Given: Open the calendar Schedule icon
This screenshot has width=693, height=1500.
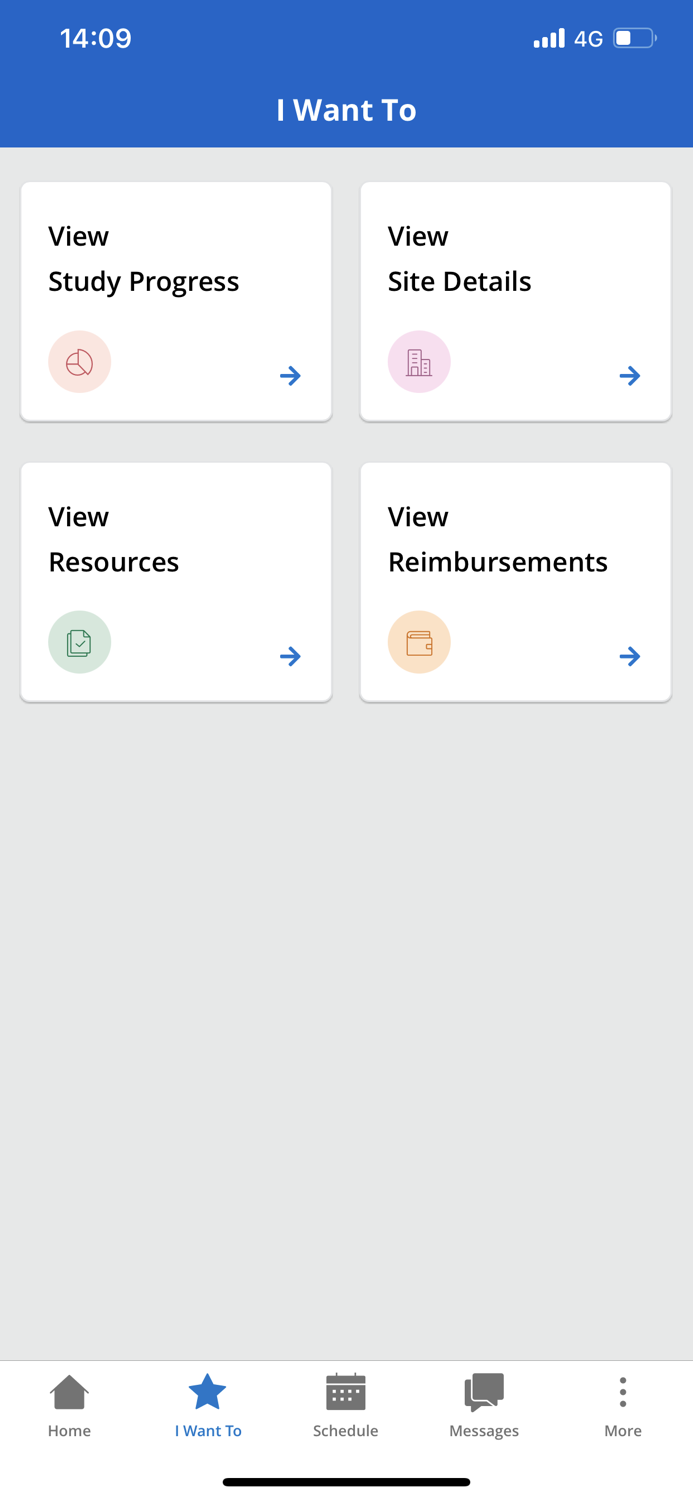Looking at the screenshot, I should click(x=346, y=1392).
